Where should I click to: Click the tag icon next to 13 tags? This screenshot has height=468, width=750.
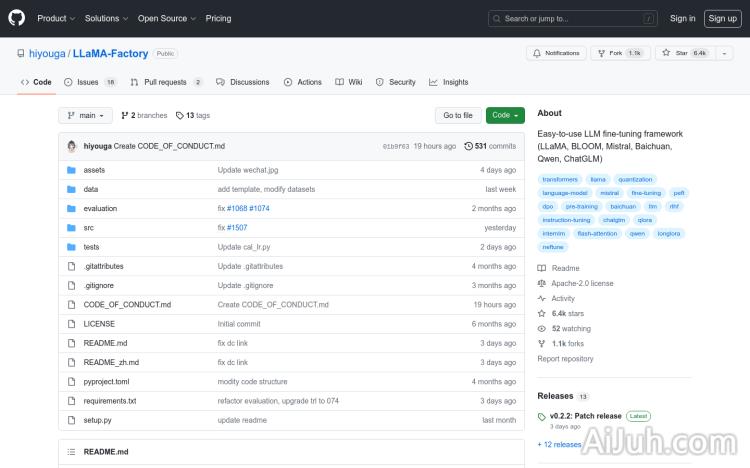pos(179,115)
